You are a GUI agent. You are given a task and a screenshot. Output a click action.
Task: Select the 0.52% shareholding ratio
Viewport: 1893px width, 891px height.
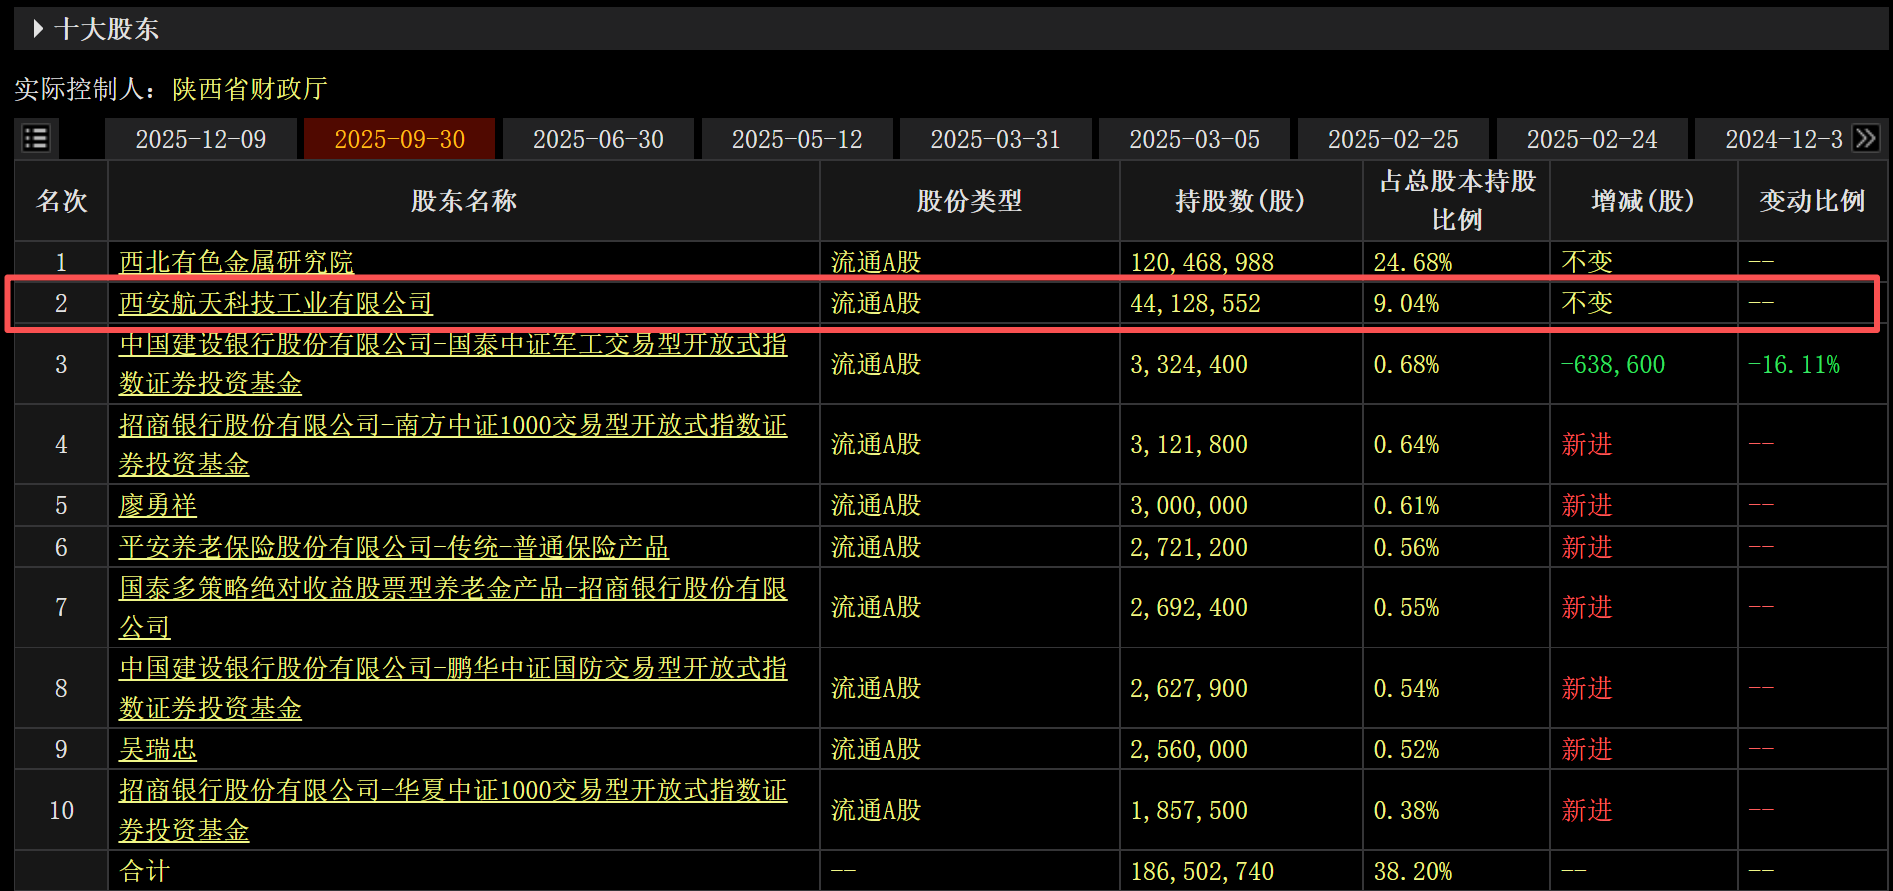1406,749
